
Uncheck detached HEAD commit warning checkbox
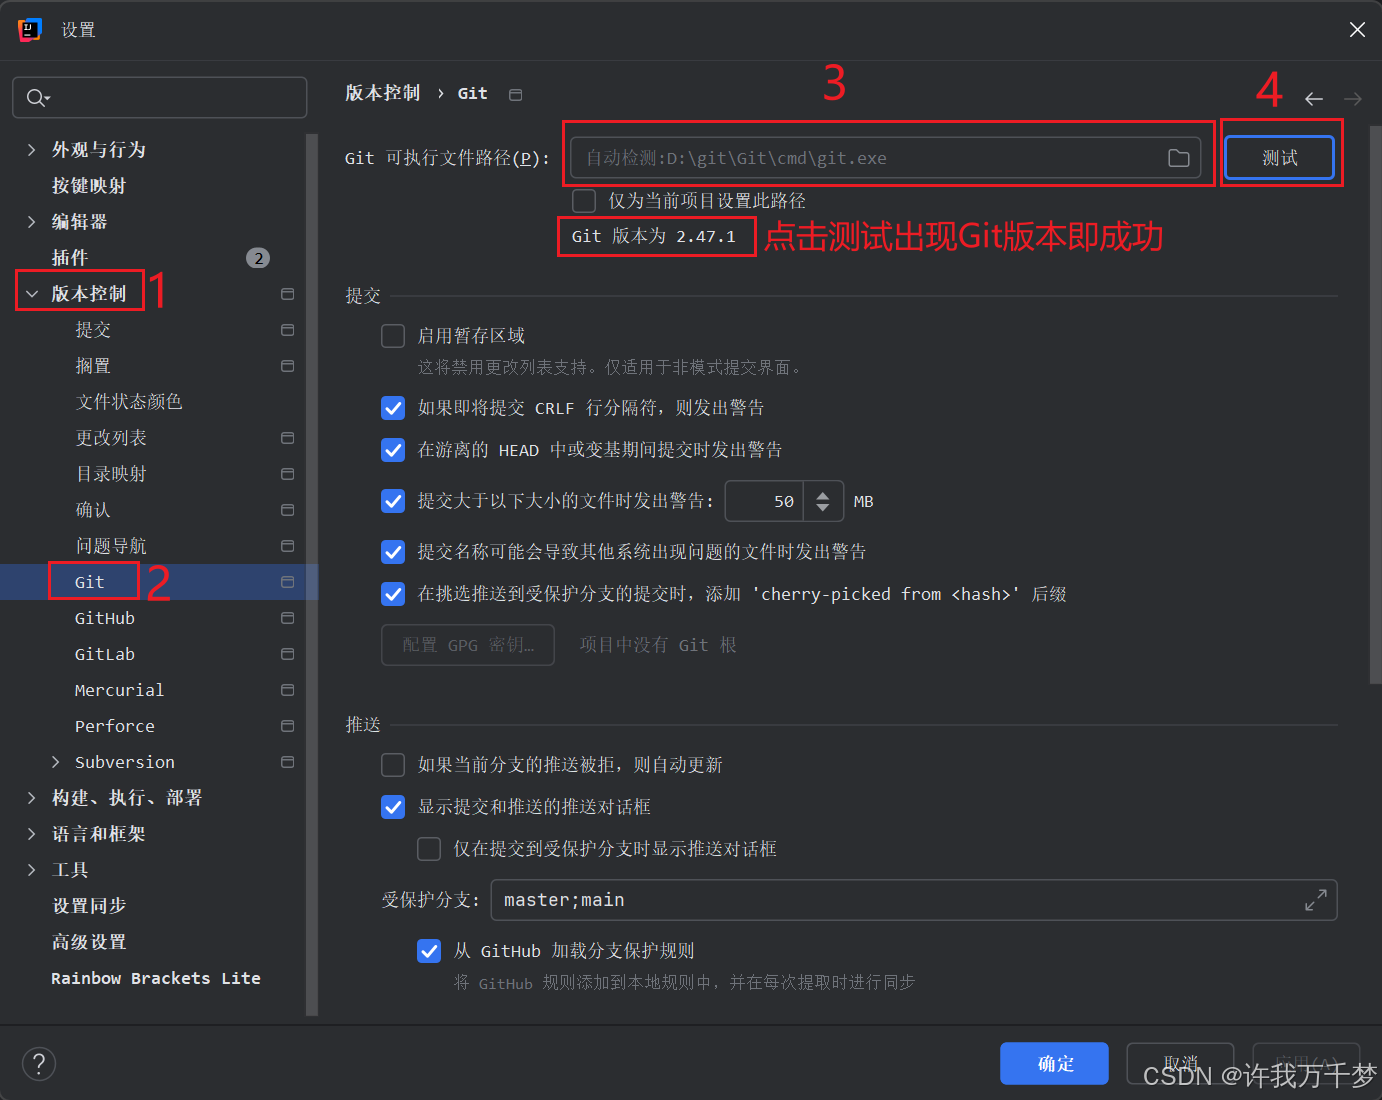393,450
